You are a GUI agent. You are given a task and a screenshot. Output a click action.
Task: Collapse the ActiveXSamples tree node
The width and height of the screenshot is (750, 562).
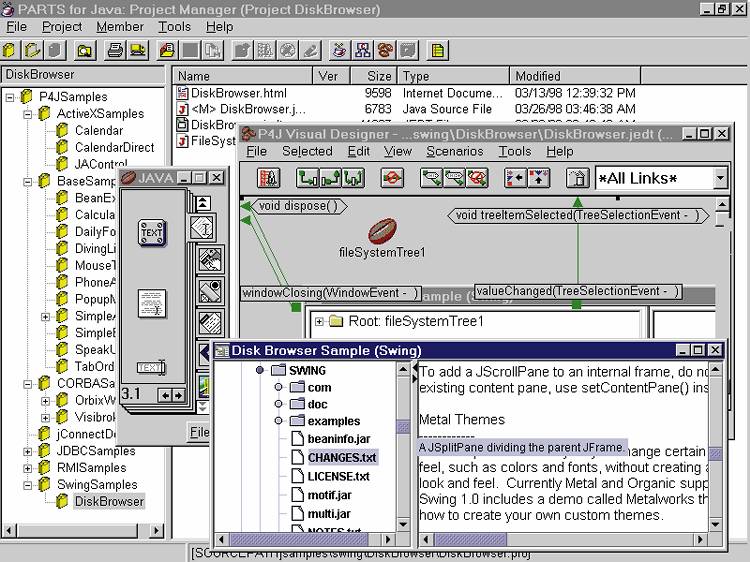28,114
